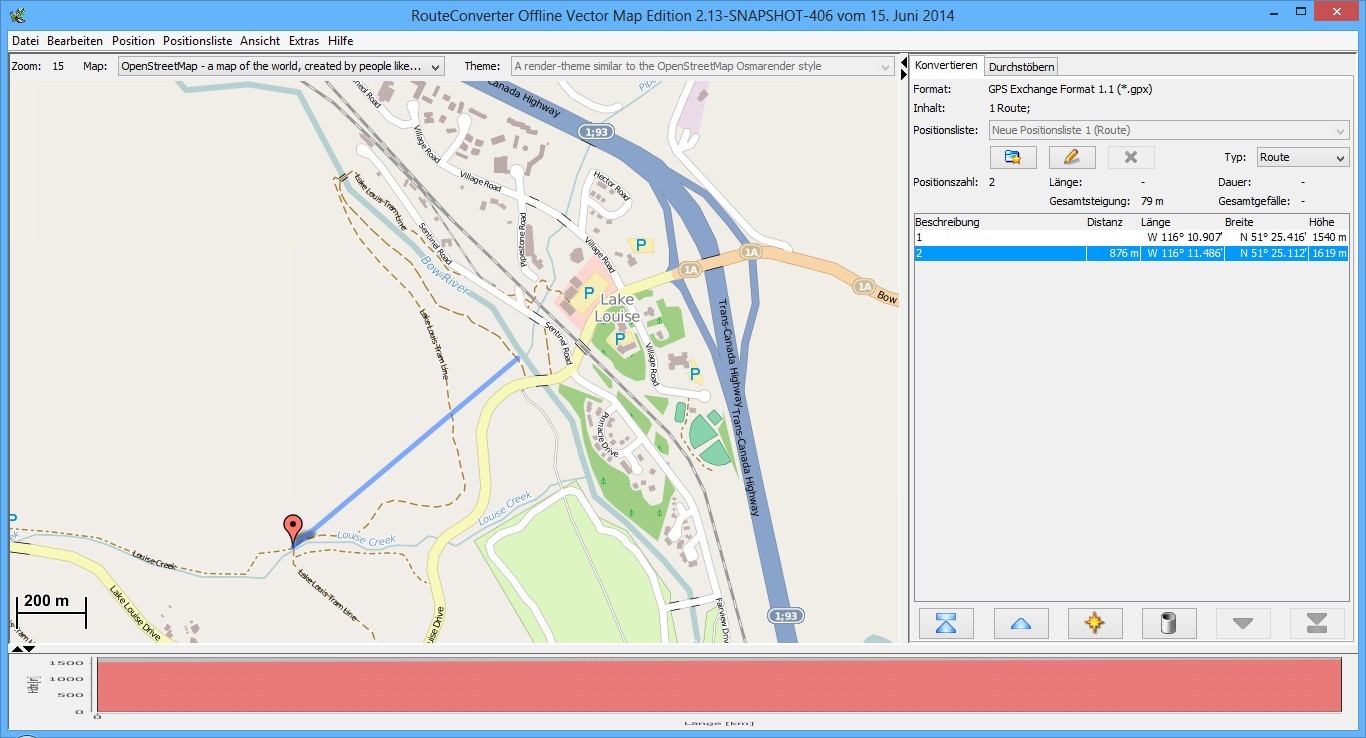Viewport: 1366px width, 738px height.
Task: Click the delete position trash can button
Action: (x=1168, y=623)
